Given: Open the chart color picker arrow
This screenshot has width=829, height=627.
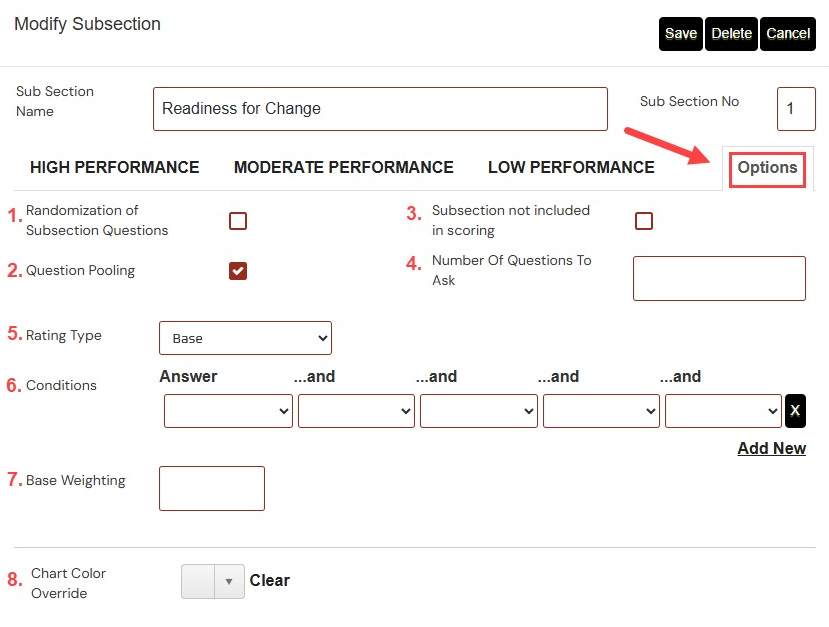Looking at the screenshot, I should (229, 581).
